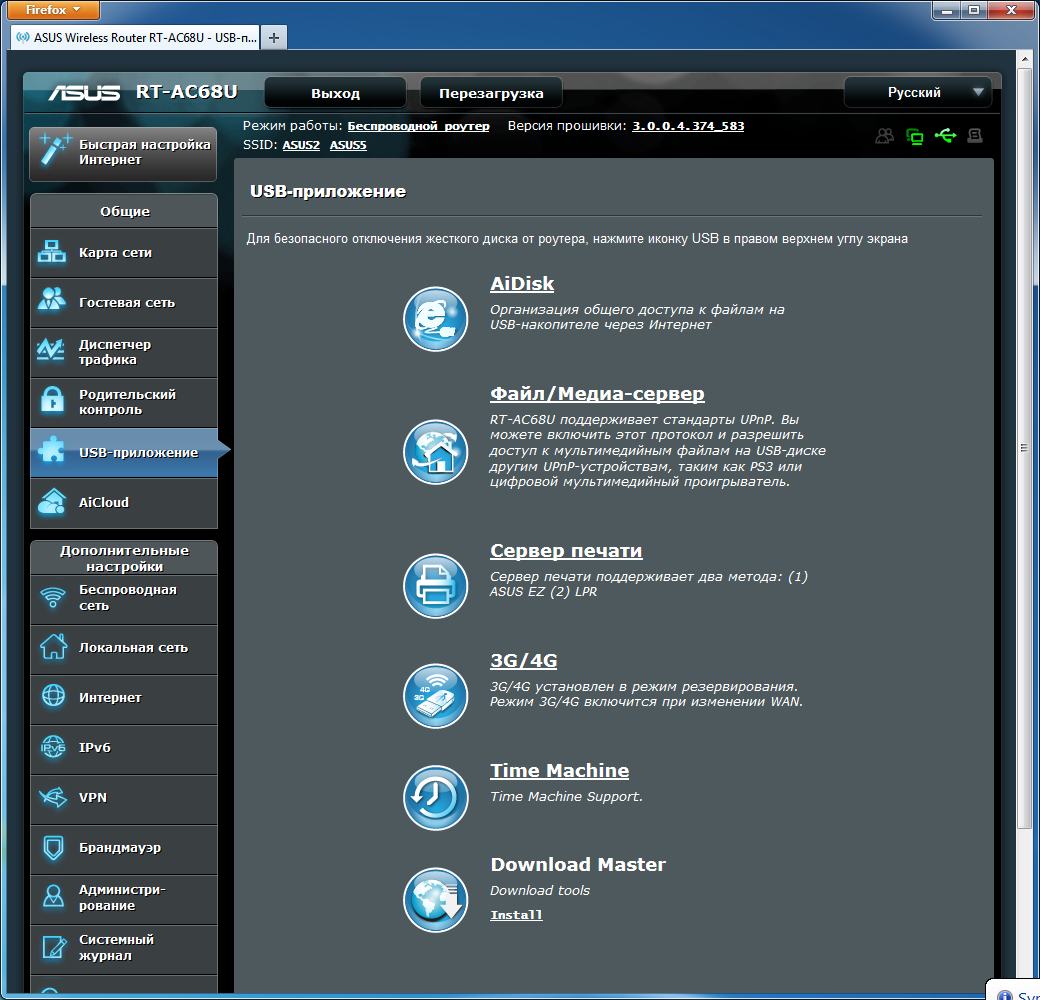1040x1000 pixels.
Task: Click the 3G/4G USB modem icon
Action: click(435, 696)
